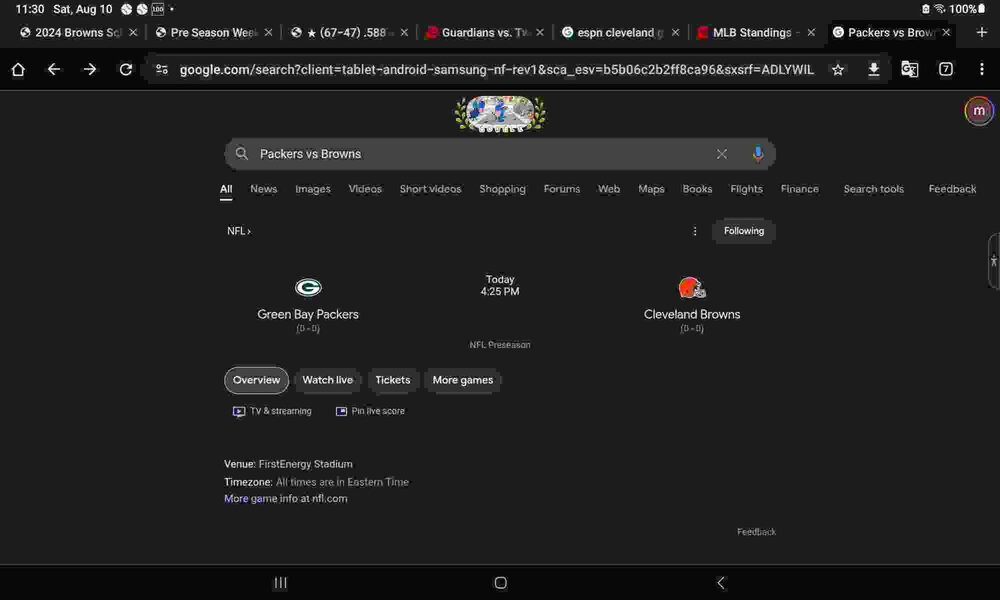The width and height of the screenshot is (1000, 600).
Task: Bookmark this page with the star icon
Action: tap(838, 70)
